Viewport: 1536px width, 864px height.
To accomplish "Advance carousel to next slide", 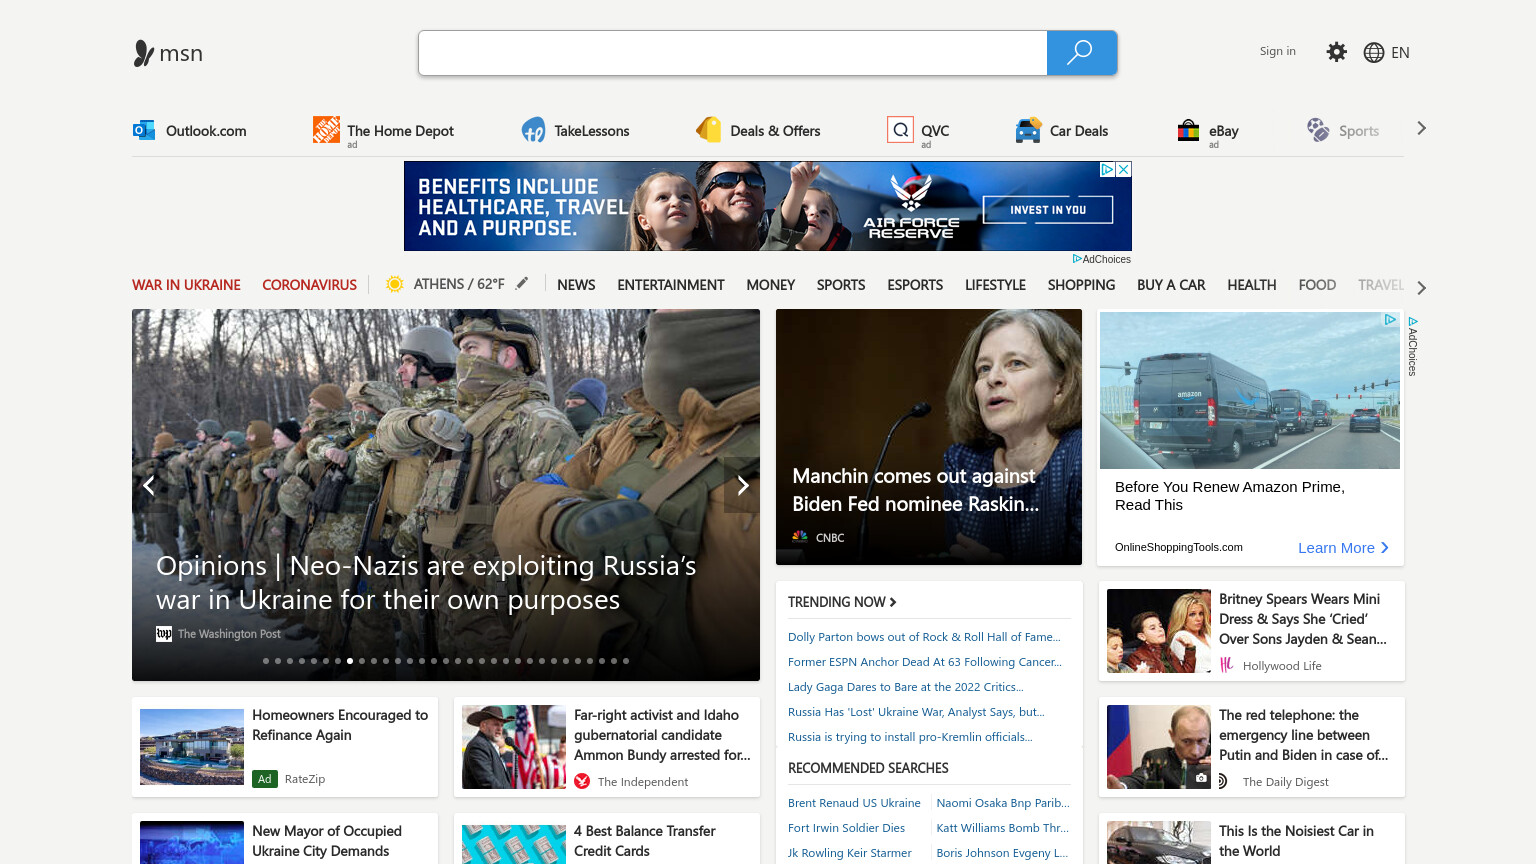I will click(x=742, y=486).
